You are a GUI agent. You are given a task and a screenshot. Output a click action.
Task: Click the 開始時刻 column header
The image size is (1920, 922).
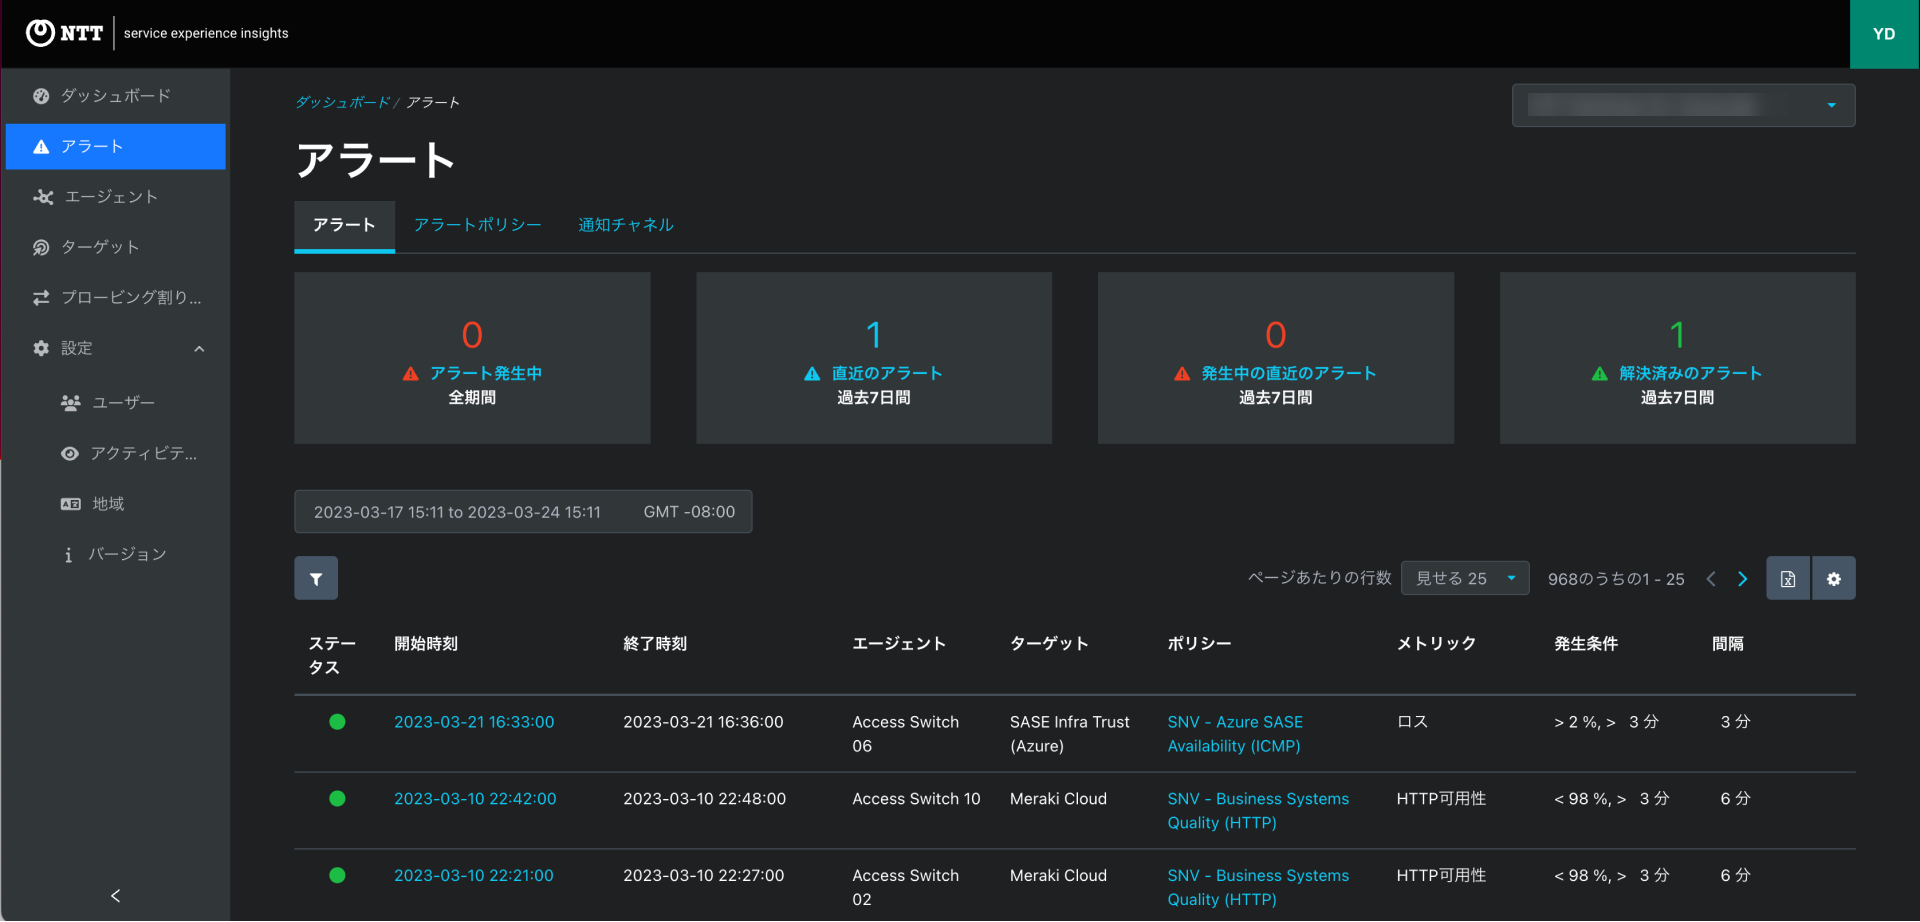[x=426, y=644]
